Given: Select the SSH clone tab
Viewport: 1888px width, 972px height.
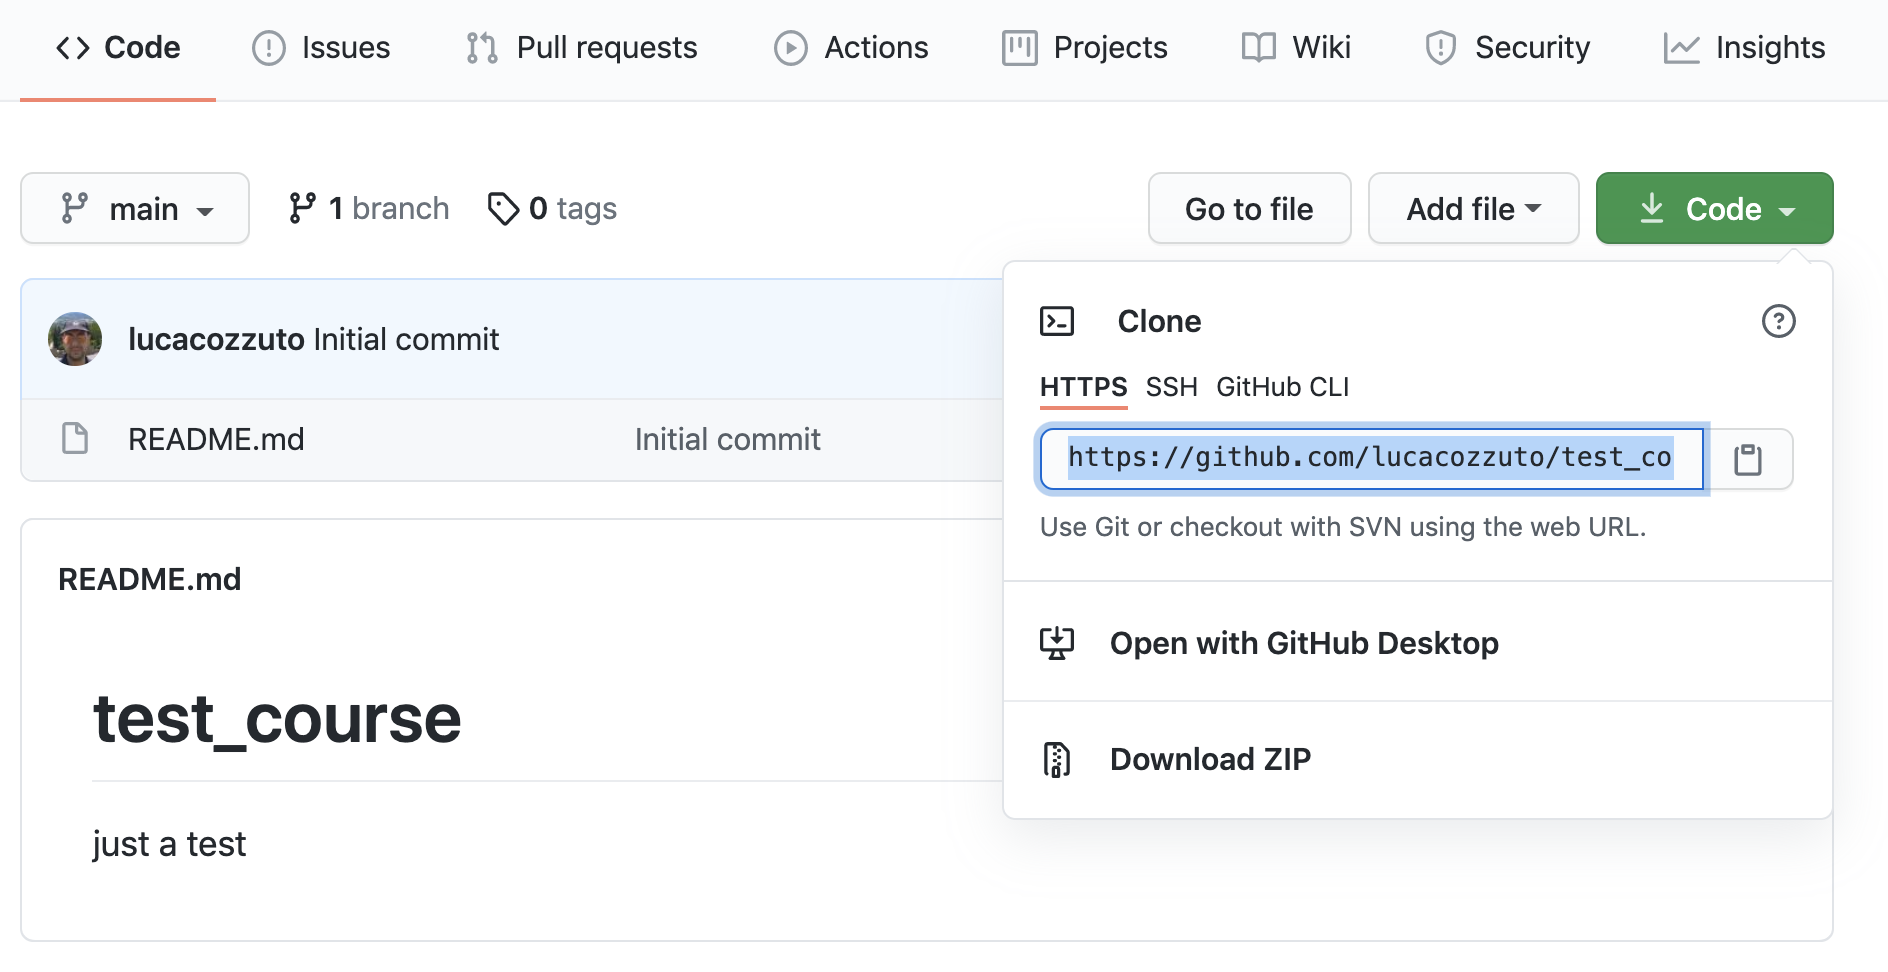Looking at the screenshot, I should coord(1171,387).
